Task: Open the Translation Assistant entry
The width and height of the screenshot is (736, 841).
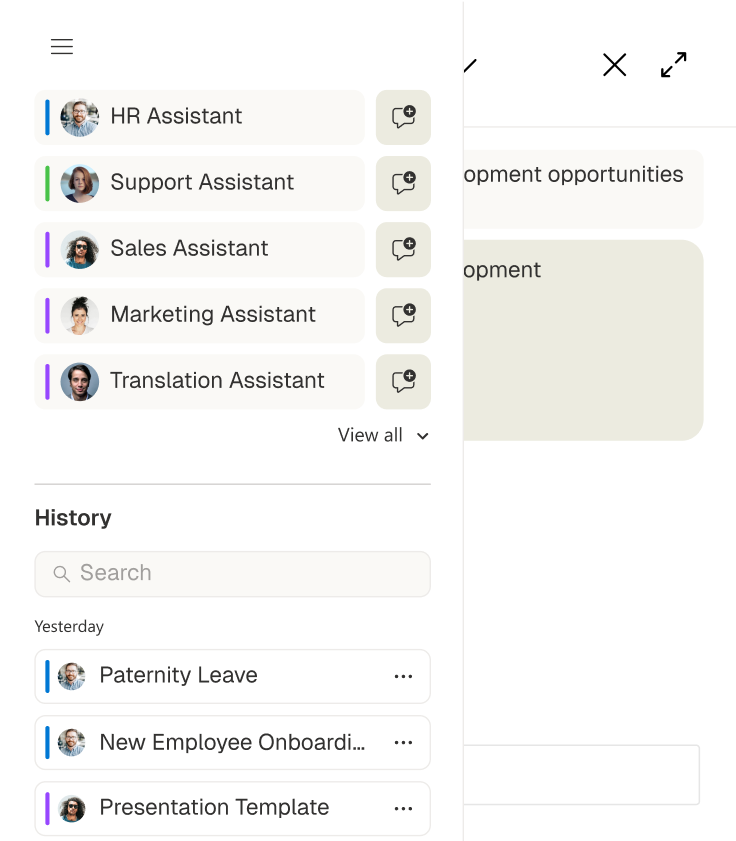Action: [200, 381]
